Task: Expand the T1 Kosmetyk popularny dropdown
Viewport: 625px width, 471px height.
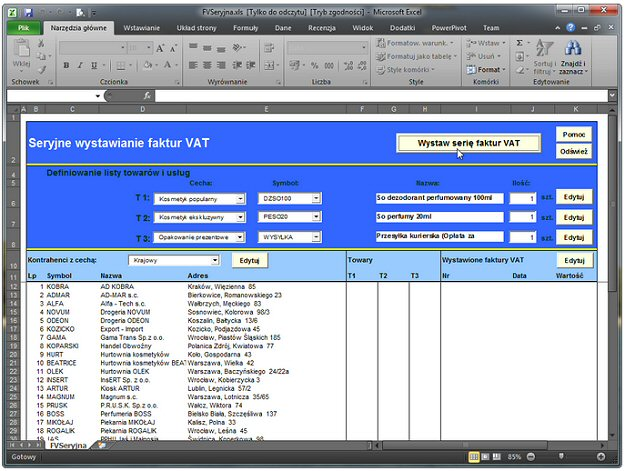Action: tap(240, 199)
